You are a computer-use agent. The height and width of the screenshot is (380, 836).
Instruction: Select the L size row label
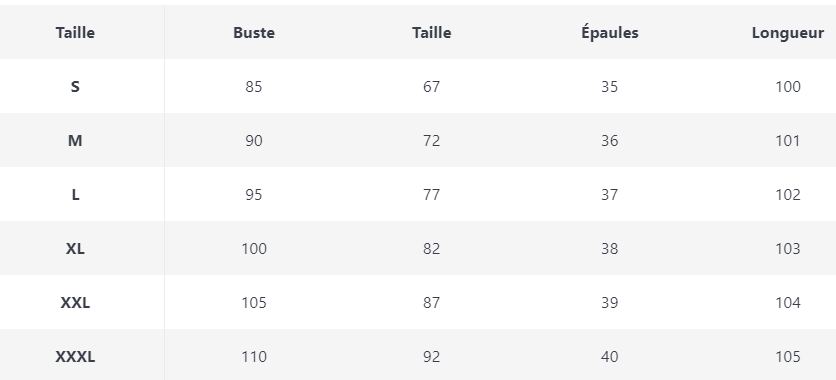tap(75, 195)
